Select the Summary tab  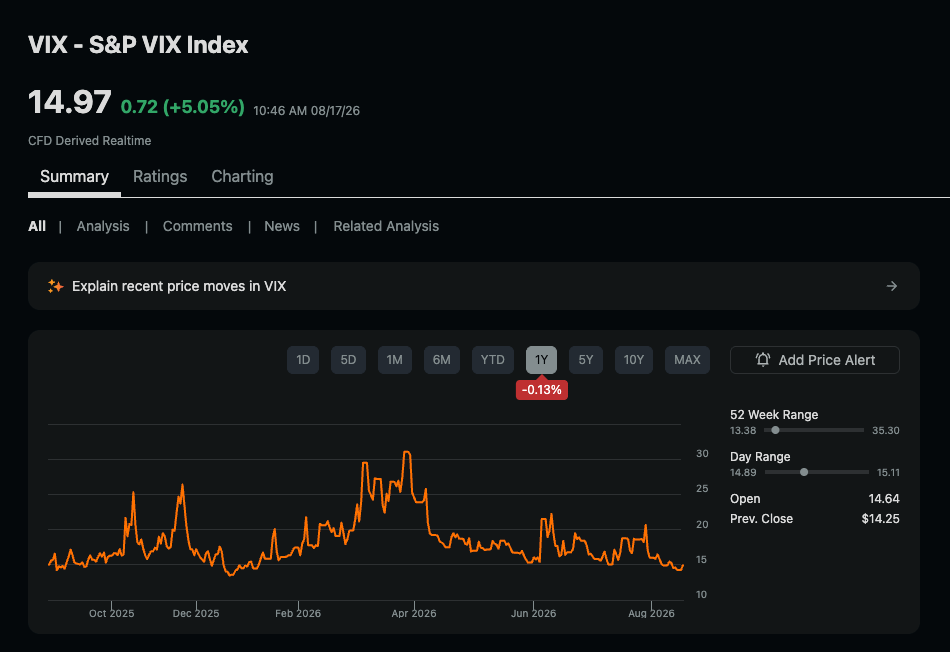(74, 176)
